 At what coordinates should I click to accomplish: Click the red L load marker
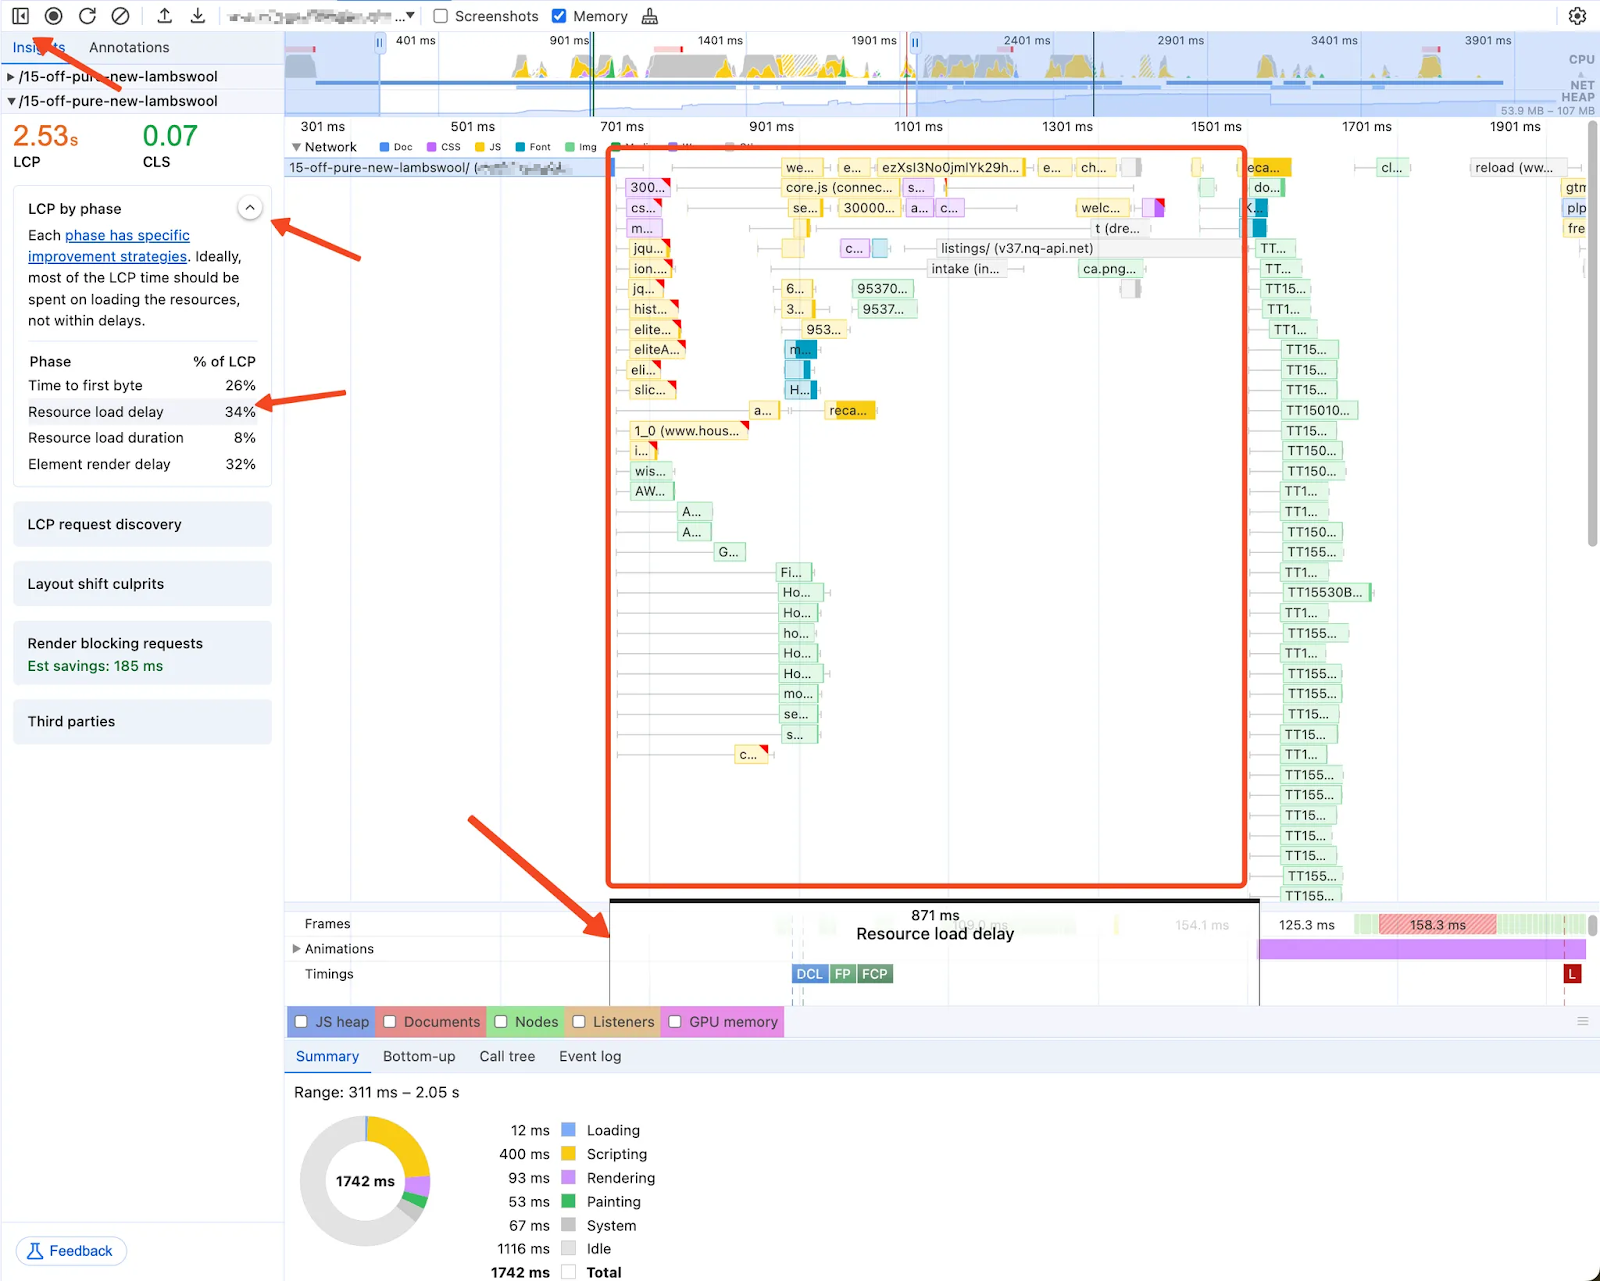(x=1572, y=974)
